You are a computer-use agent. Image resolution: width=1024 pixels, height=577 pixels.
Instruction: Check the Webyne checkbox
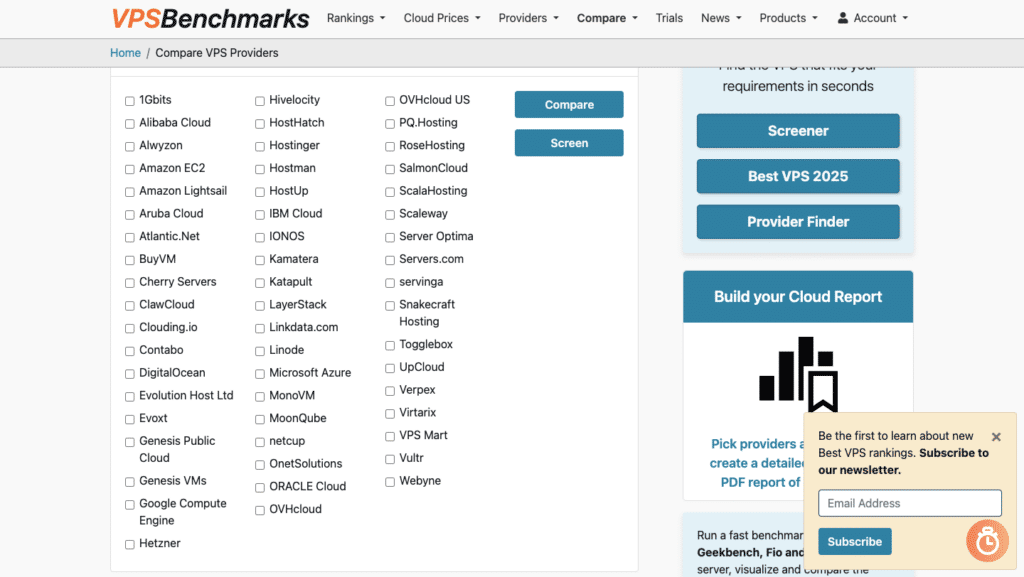click(390, 482)
